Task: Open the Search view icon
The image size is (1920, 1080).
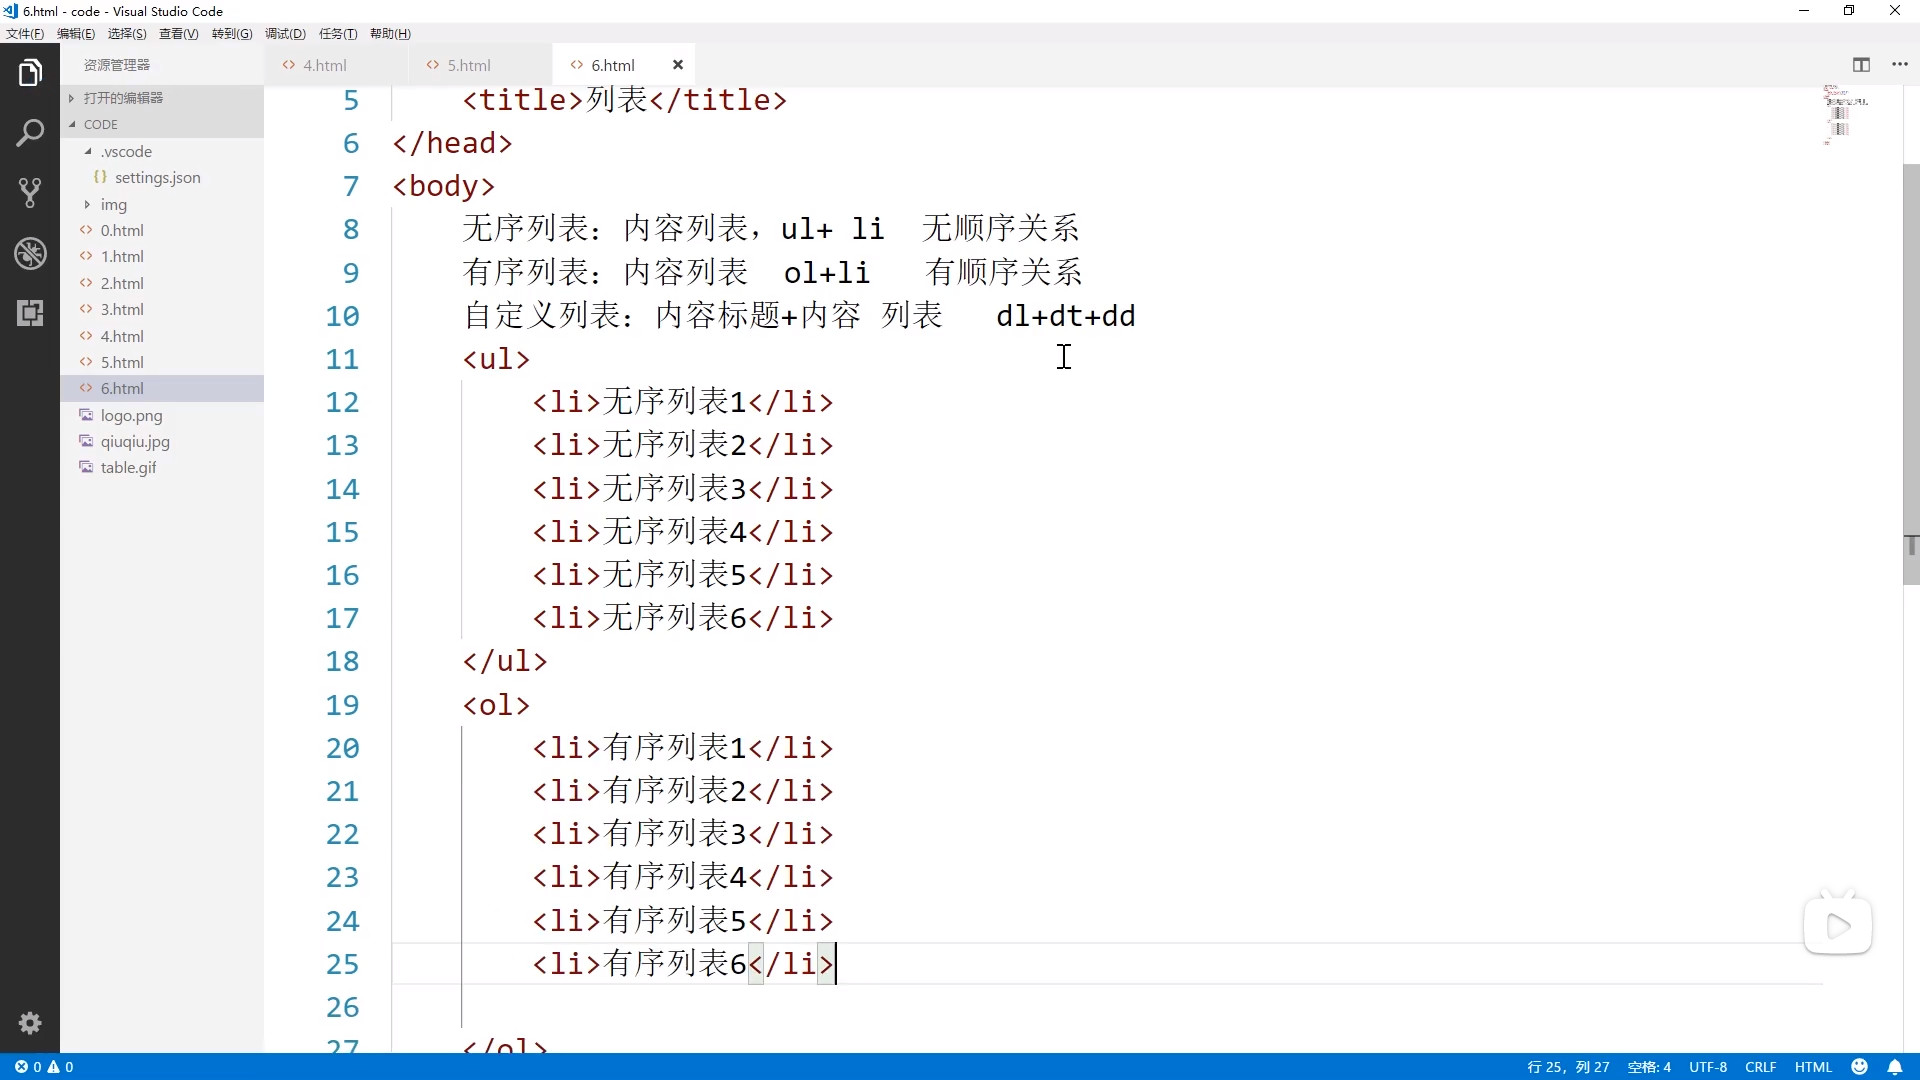Action: tap(30, 133)
